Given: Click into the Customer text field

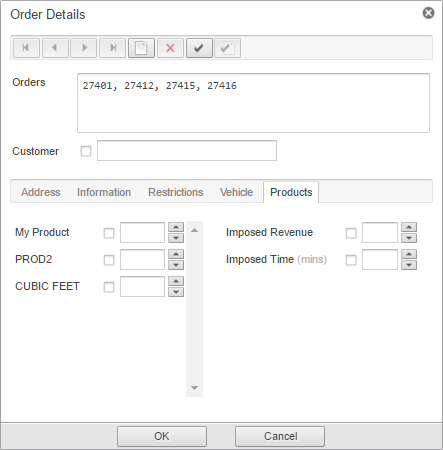Looking at the screenshot, I should coord(187,151).
